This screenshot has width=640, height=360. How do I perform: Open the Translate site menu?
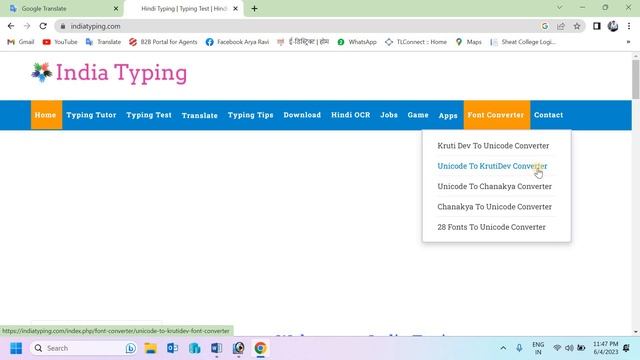(x=200, y=116)
